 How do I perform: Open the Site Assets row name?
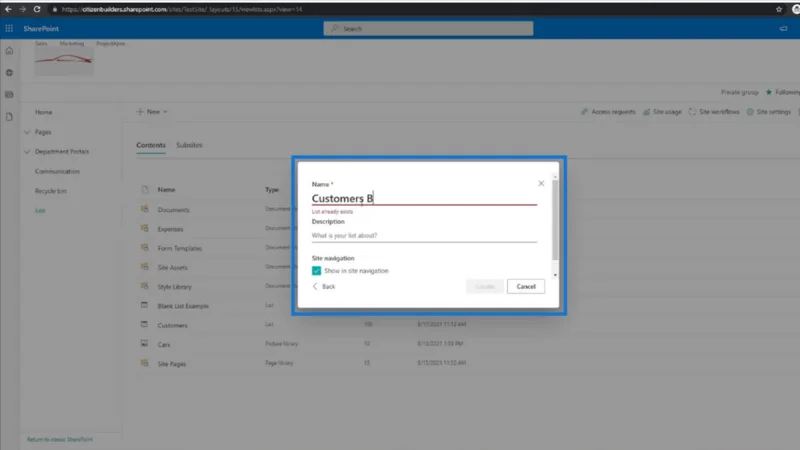pos(172,267)
